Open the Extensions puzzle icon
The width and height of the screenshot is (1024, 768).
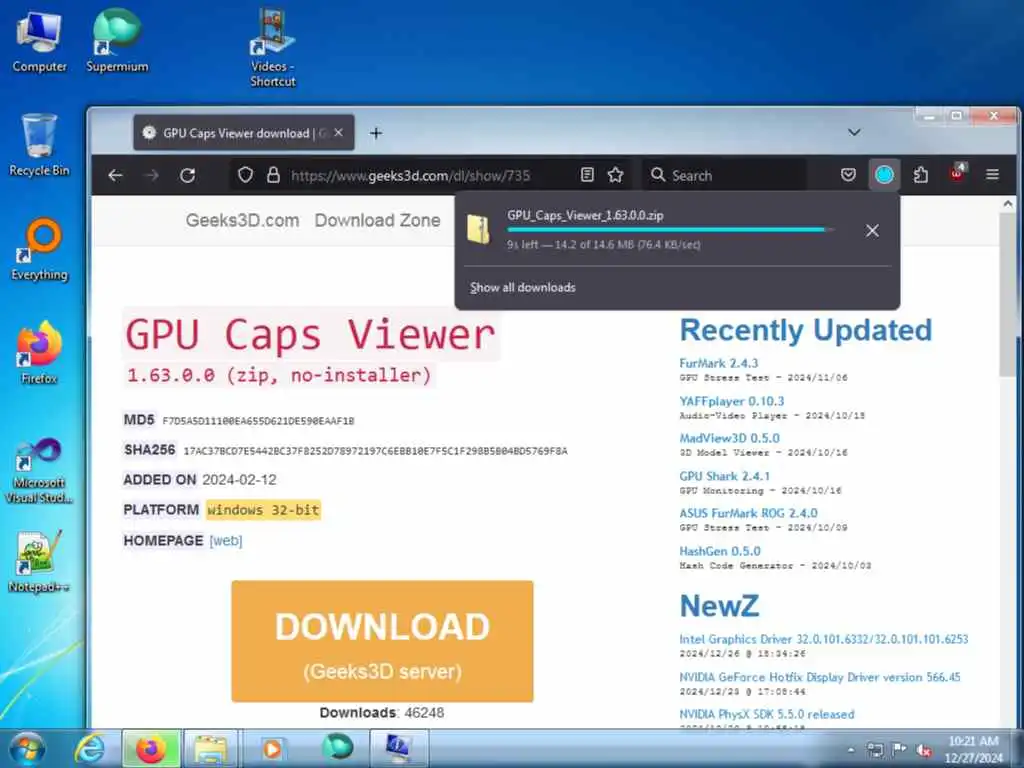(920, 175)
